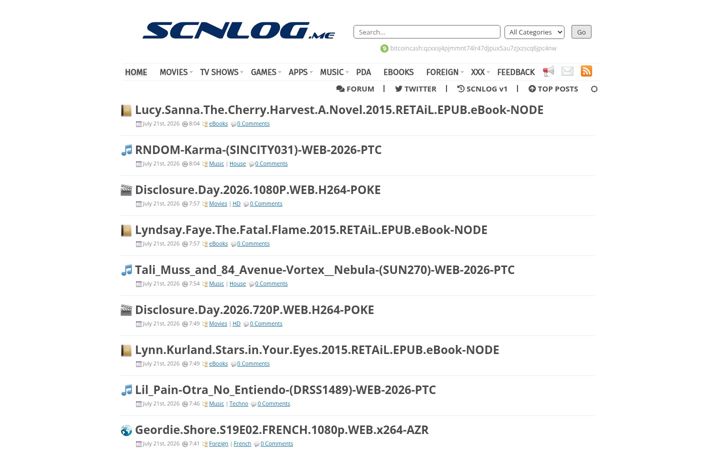
Task: Open Tali_Muss_and_84_Avenue-Vortex__Nebula post
Action: [x=325, y=270]
